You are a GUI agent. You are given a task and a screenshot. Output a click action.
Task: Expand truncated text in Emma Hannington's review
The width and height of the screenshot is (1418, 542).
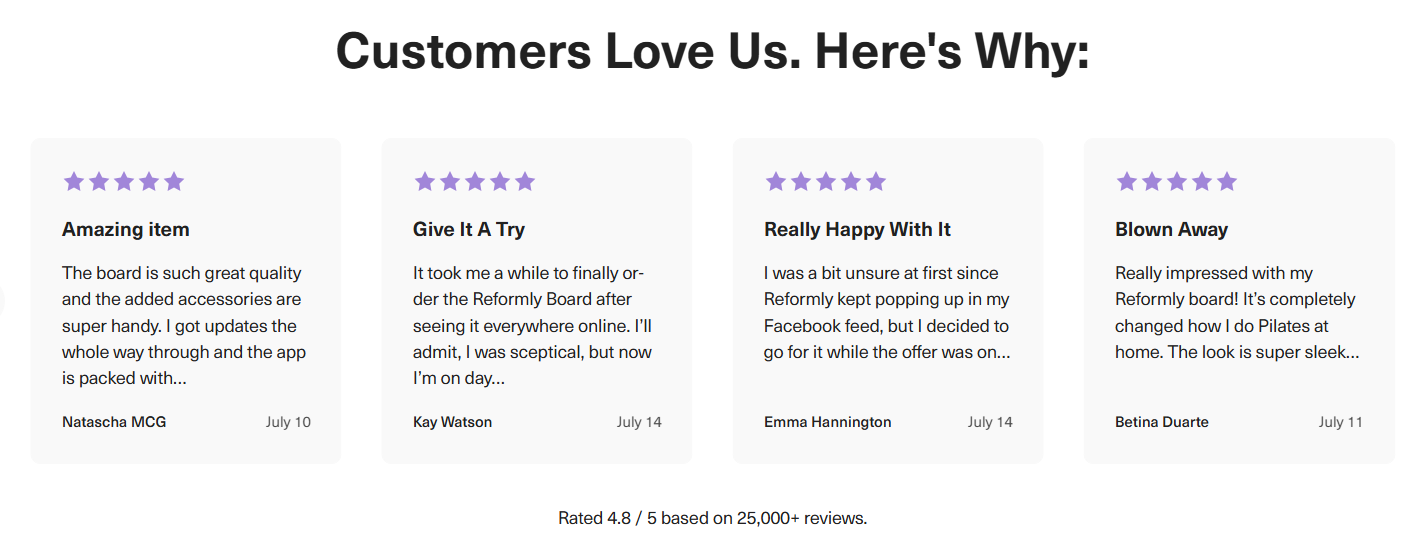tap(1001, 353)
